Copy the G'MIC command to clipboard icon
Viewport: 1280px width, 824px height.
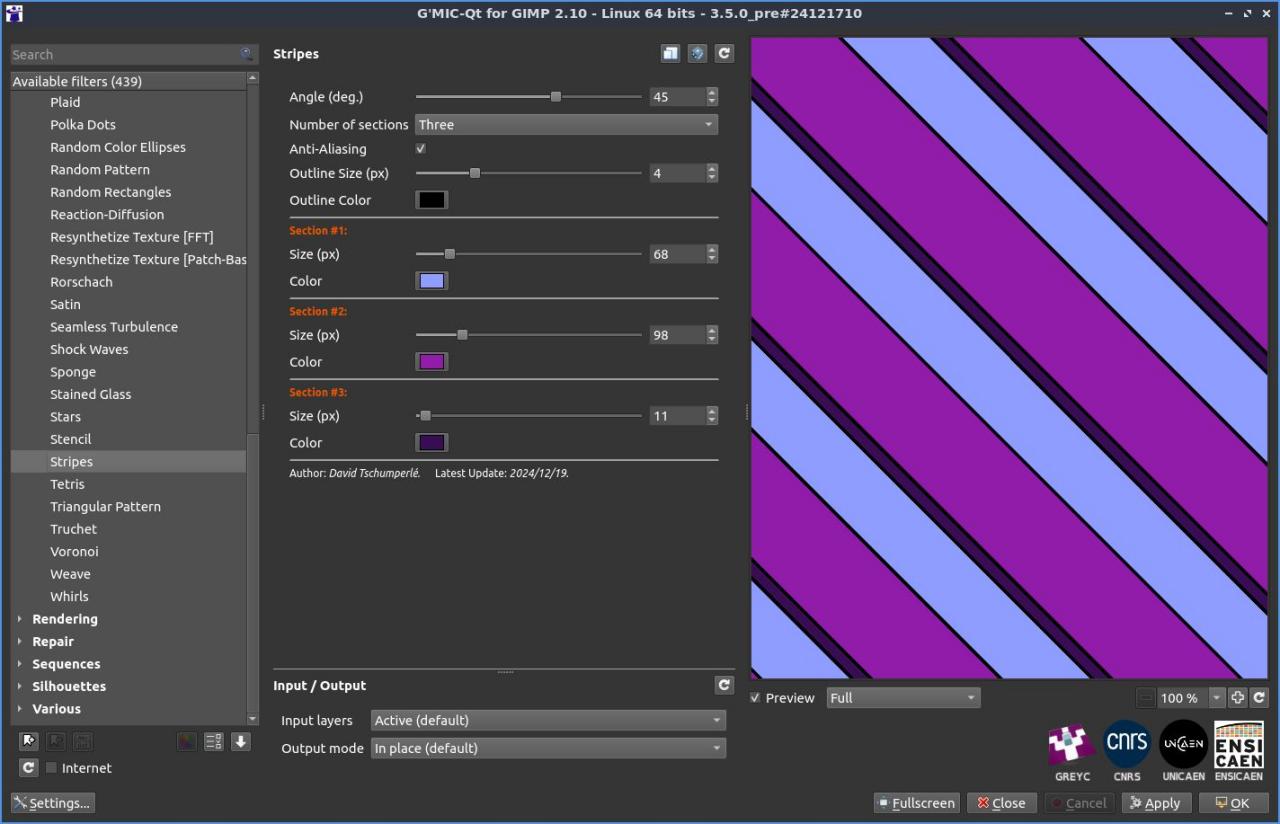(x=670, y=54)
